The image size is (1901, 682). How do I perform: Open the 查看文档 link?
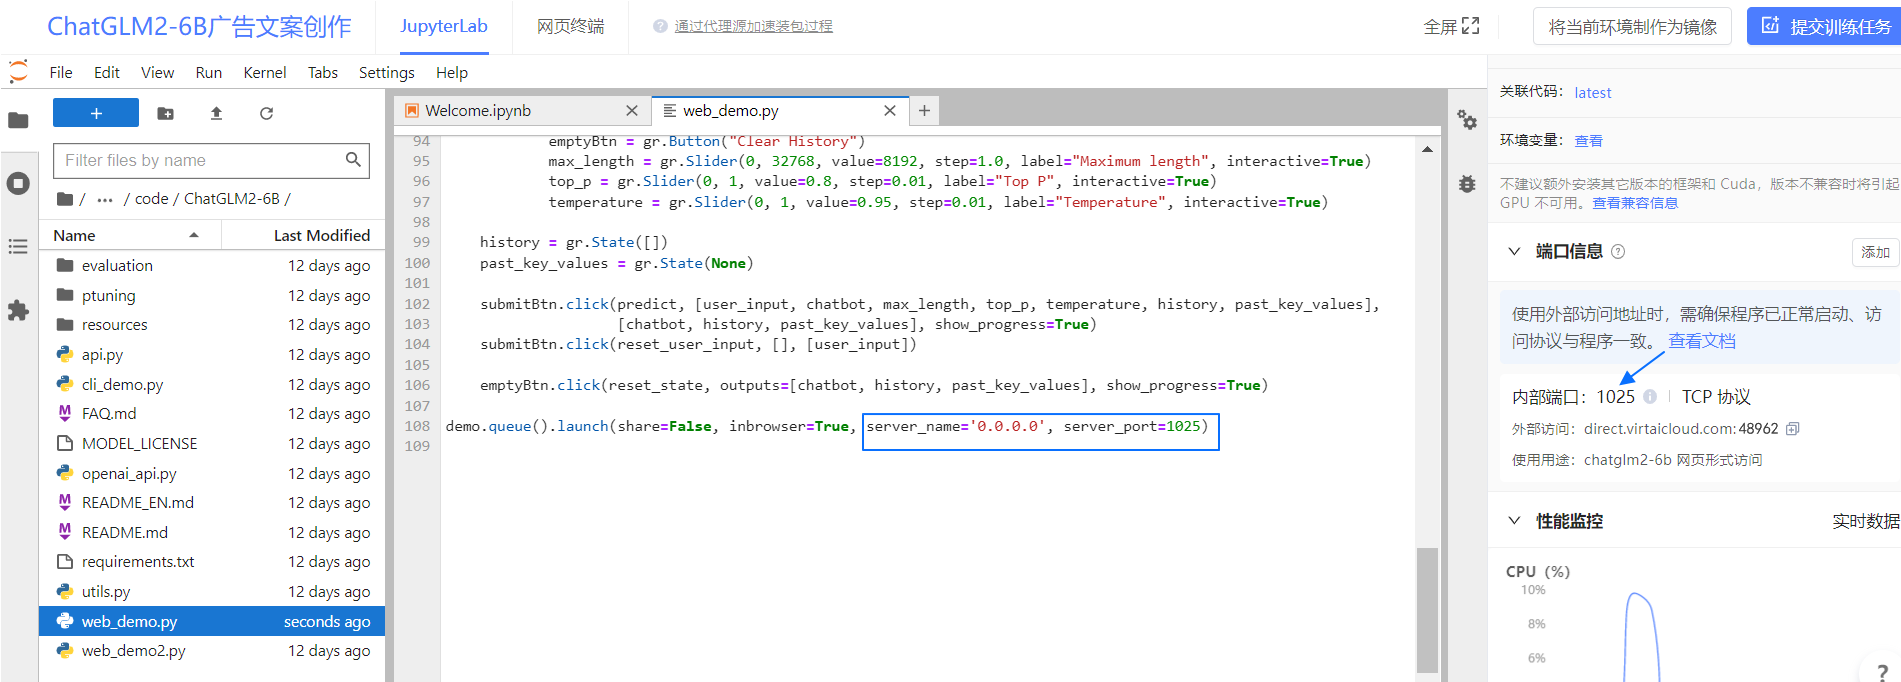tap(1702, 341)
